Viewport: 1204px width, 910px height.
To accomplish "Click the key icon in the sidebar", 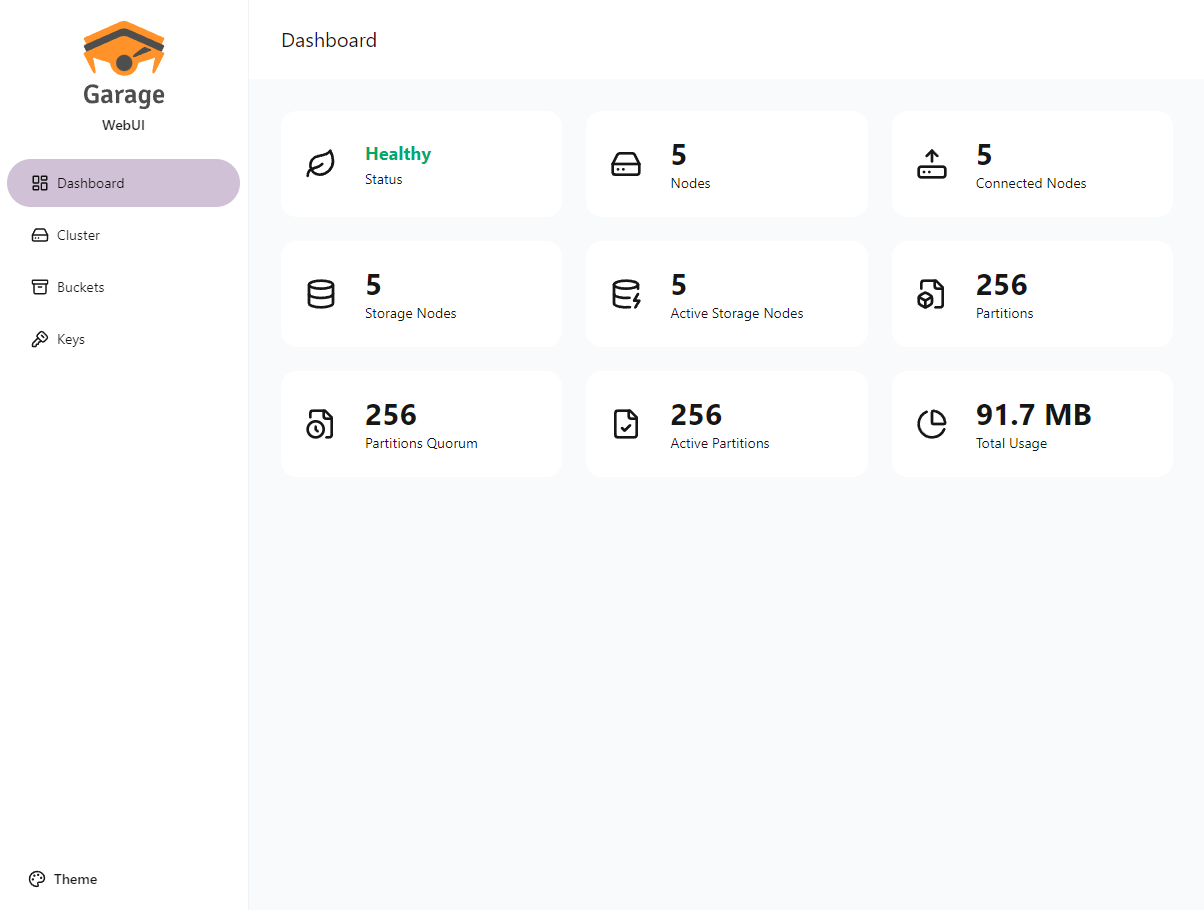I will pyautogui.click(x=40, y=339).
